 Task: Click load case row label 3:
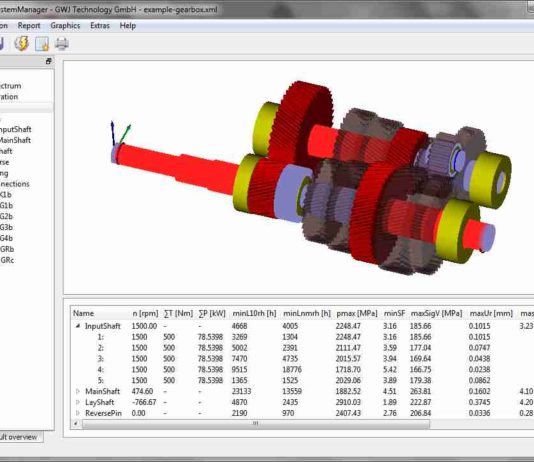pyautogui.click(x=100, y=359)
